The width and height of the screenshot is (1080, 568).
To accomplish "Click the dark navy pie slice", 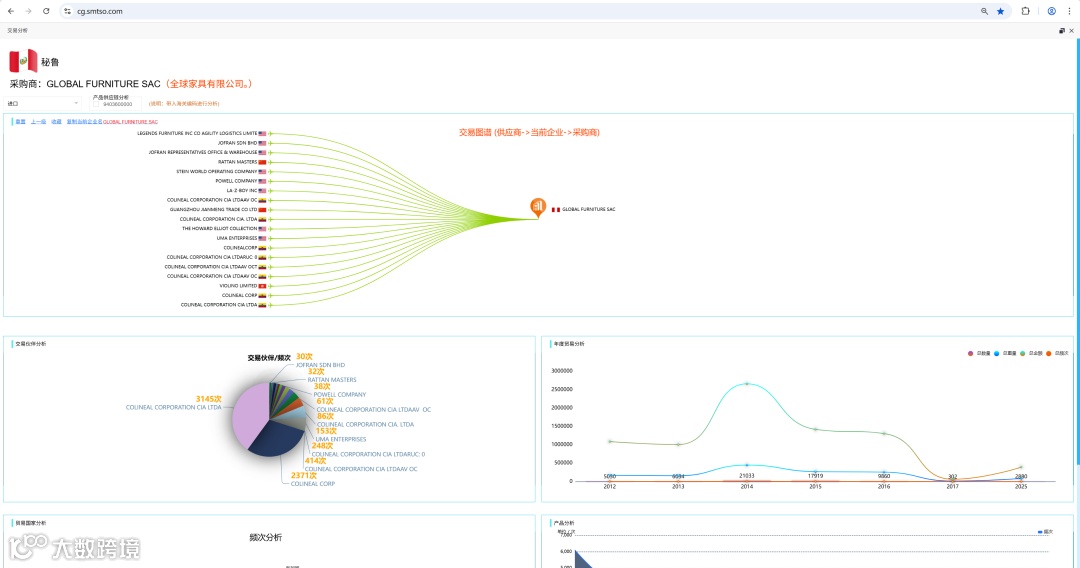I will pyautogui.click(x=276, y=439).
